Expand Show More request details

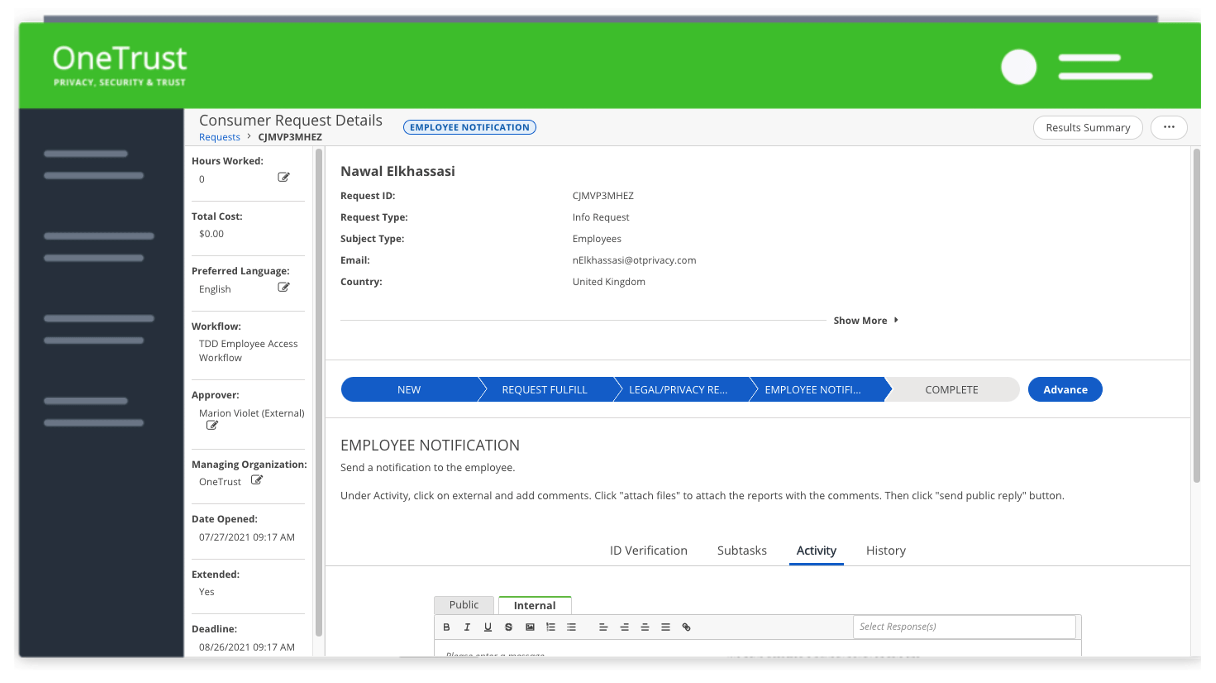pyautogui.click(x=866, y=320)
